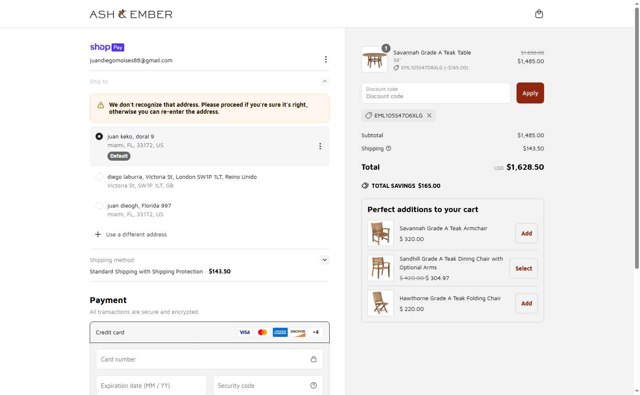
Task: Click the Mastercard icon
Action: (262, 332)
